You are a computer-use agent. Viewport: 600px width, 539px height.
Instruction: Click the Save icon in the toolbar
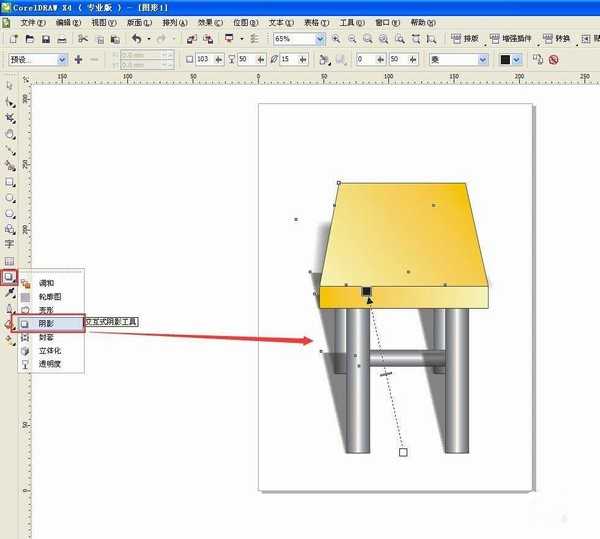click(46, 39)
